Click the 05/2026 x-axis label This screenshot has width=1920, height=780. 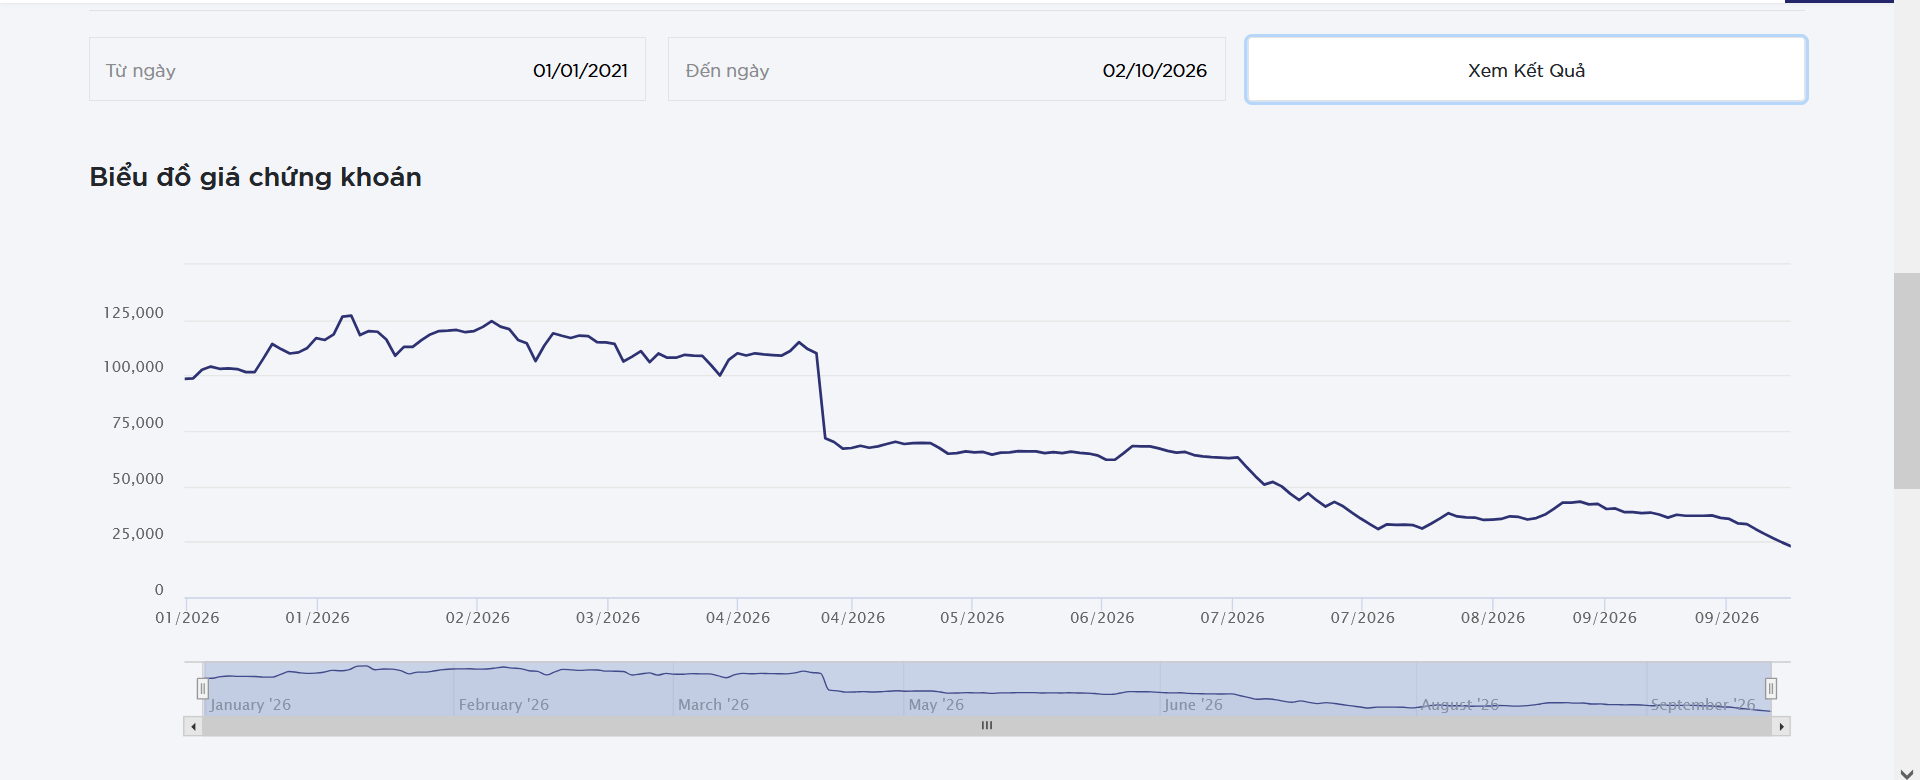[x=972, y=618]
